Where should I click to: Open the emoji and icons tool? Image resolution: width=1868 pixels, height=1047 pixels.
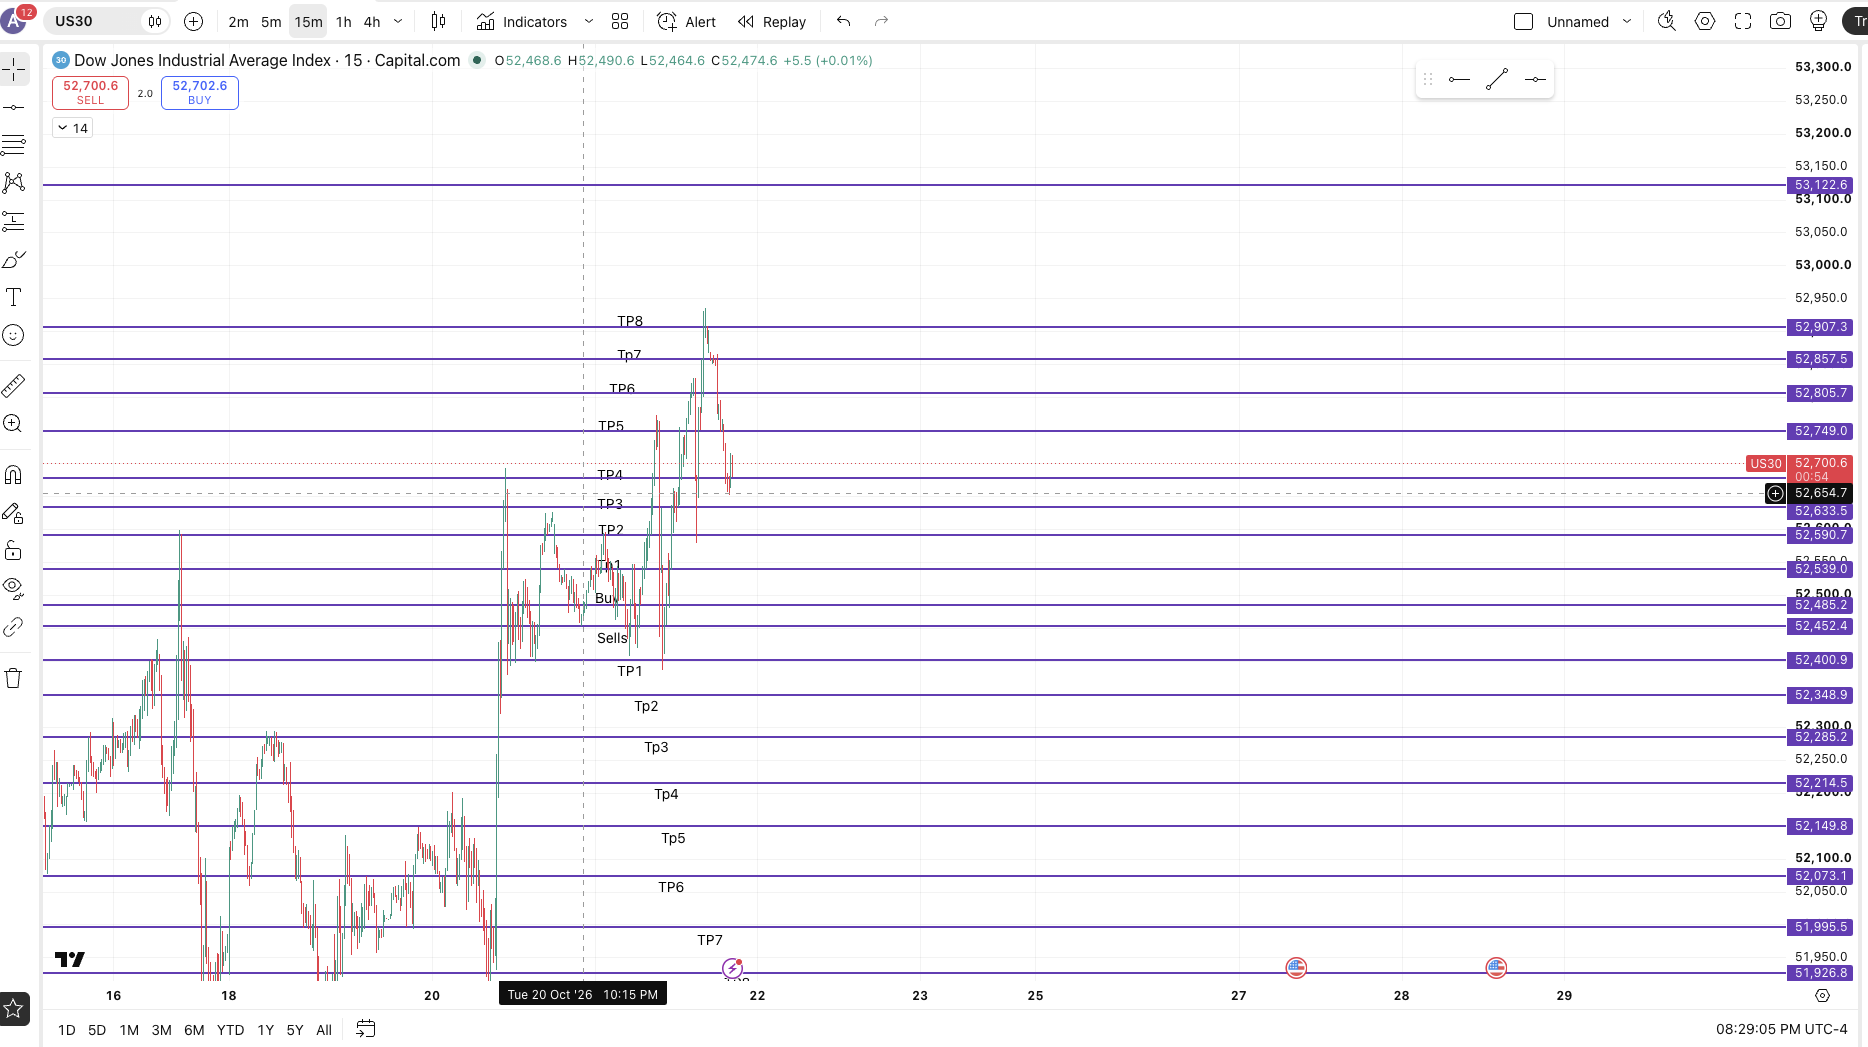[x=14, y=335]
